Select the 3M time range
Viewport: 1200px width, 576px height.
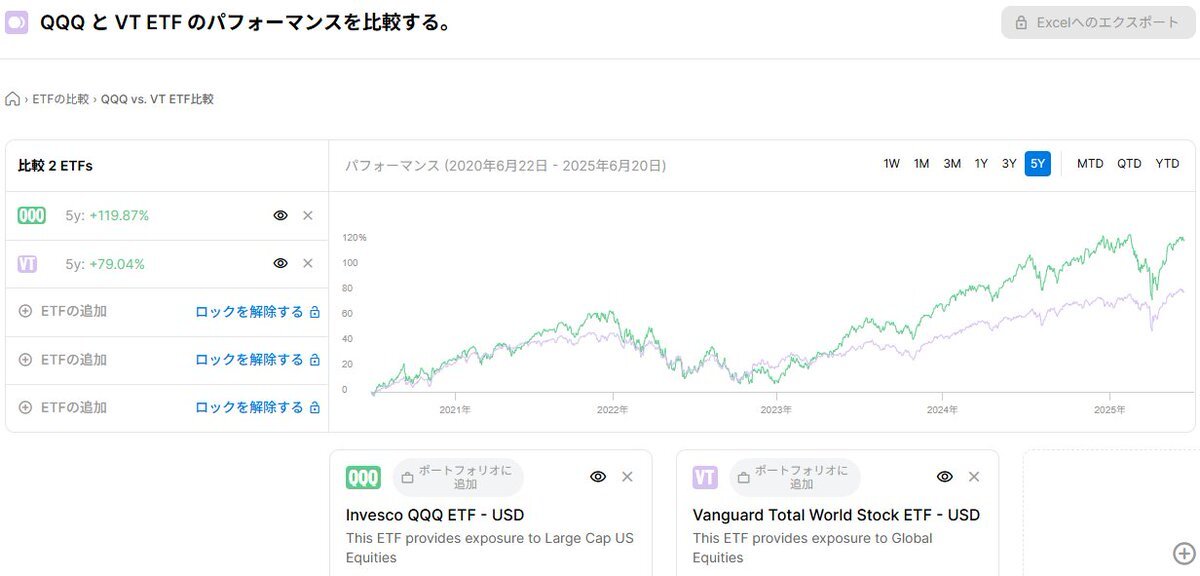[x=952, y=164]
